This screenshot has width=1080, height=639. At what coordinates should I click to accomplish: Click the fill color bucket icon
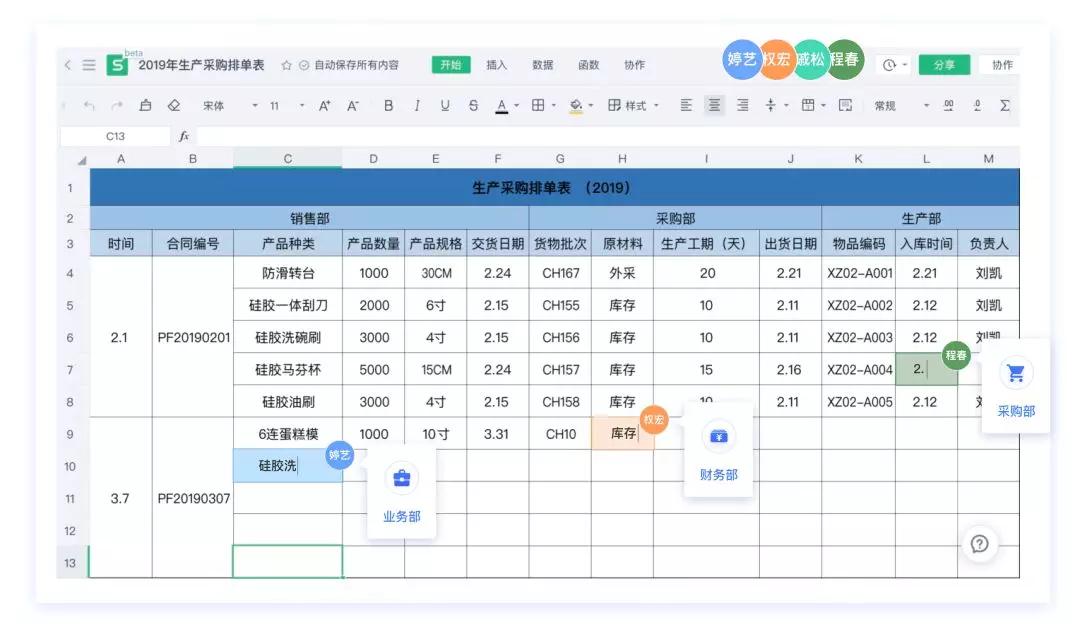[576, 105]
